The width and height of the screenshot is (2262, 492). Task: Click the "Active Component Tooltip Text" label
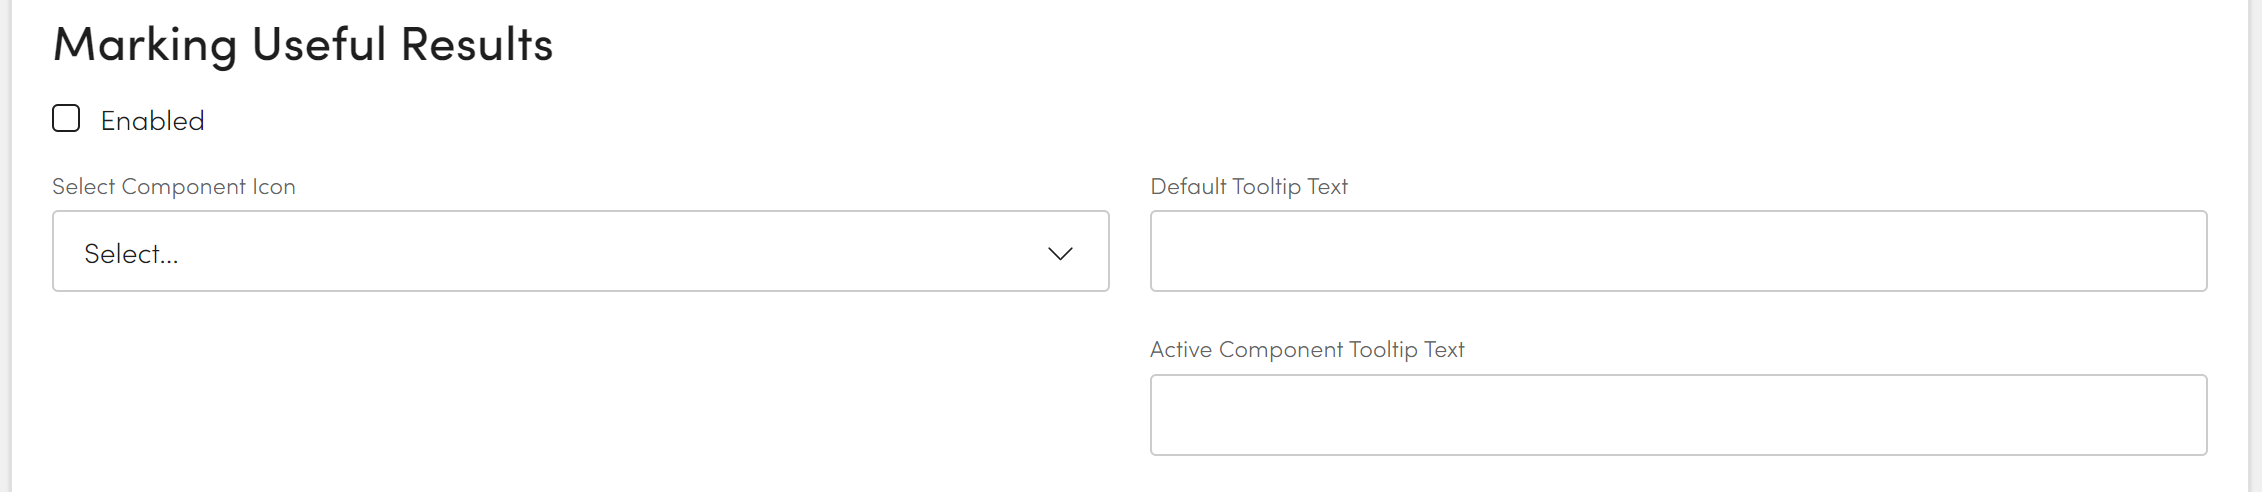[x=1307, y=350]
